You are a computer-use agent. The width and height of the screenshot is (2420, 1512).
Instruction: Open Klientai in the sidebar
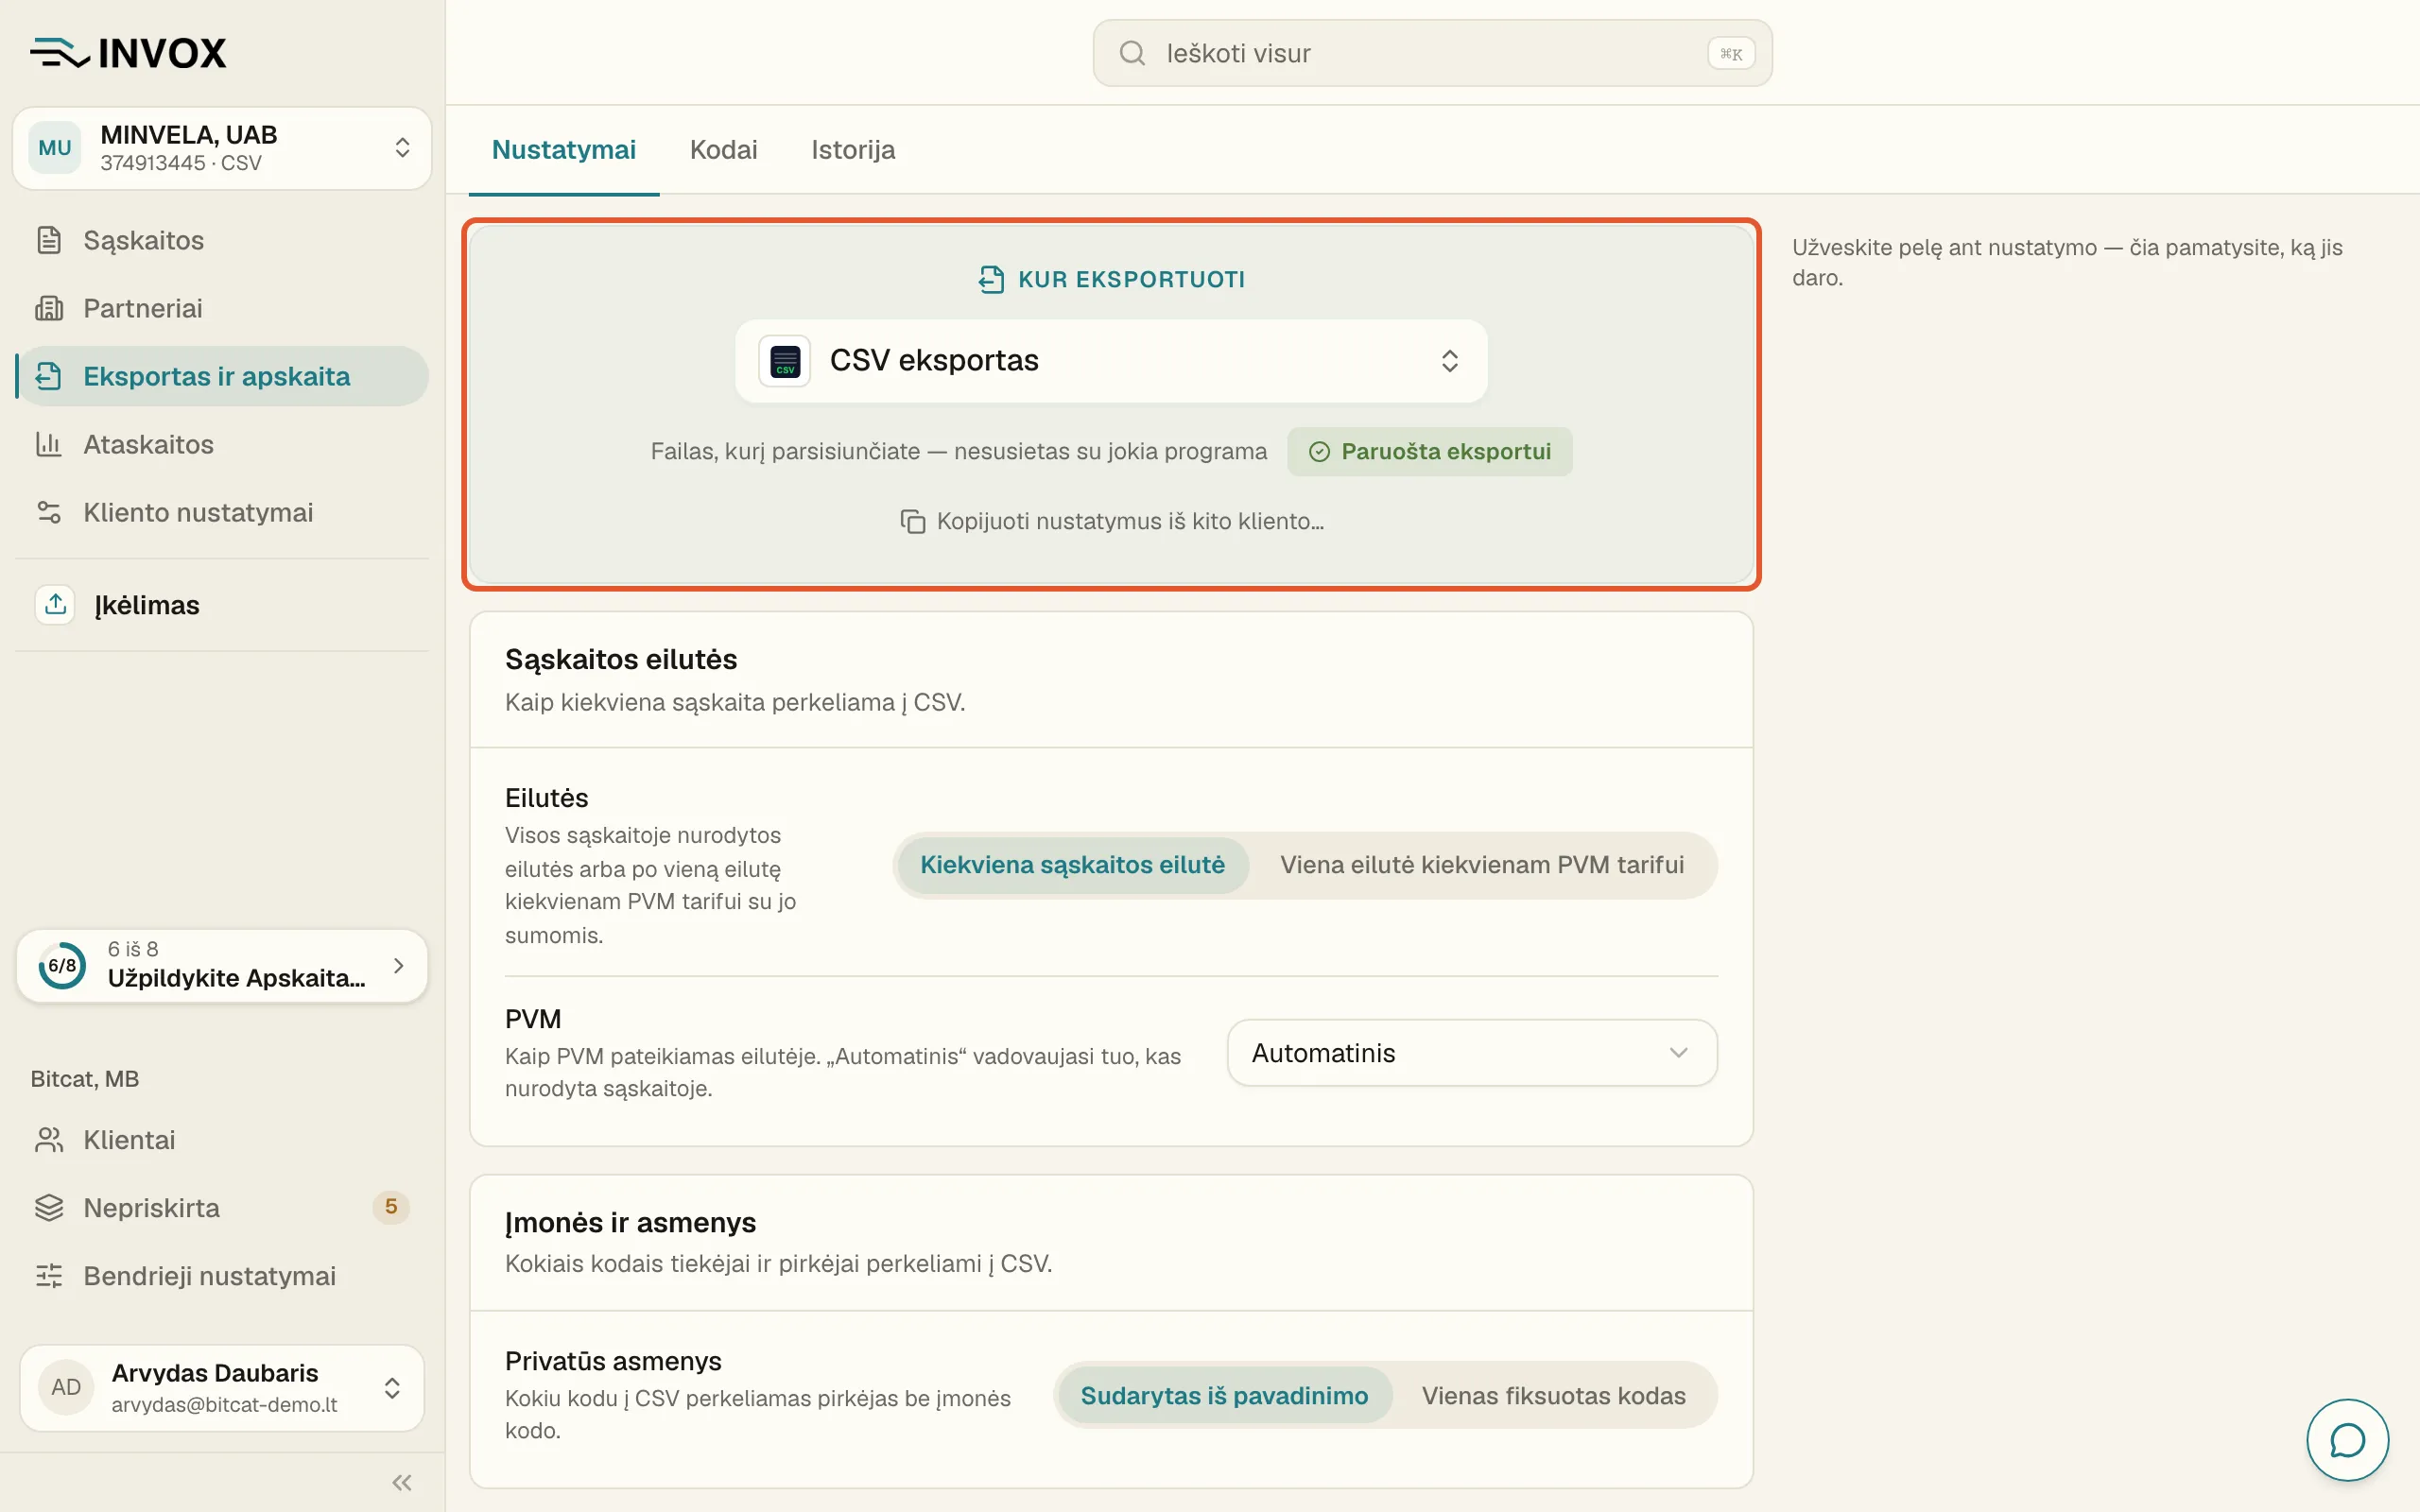click(222, 1140)
